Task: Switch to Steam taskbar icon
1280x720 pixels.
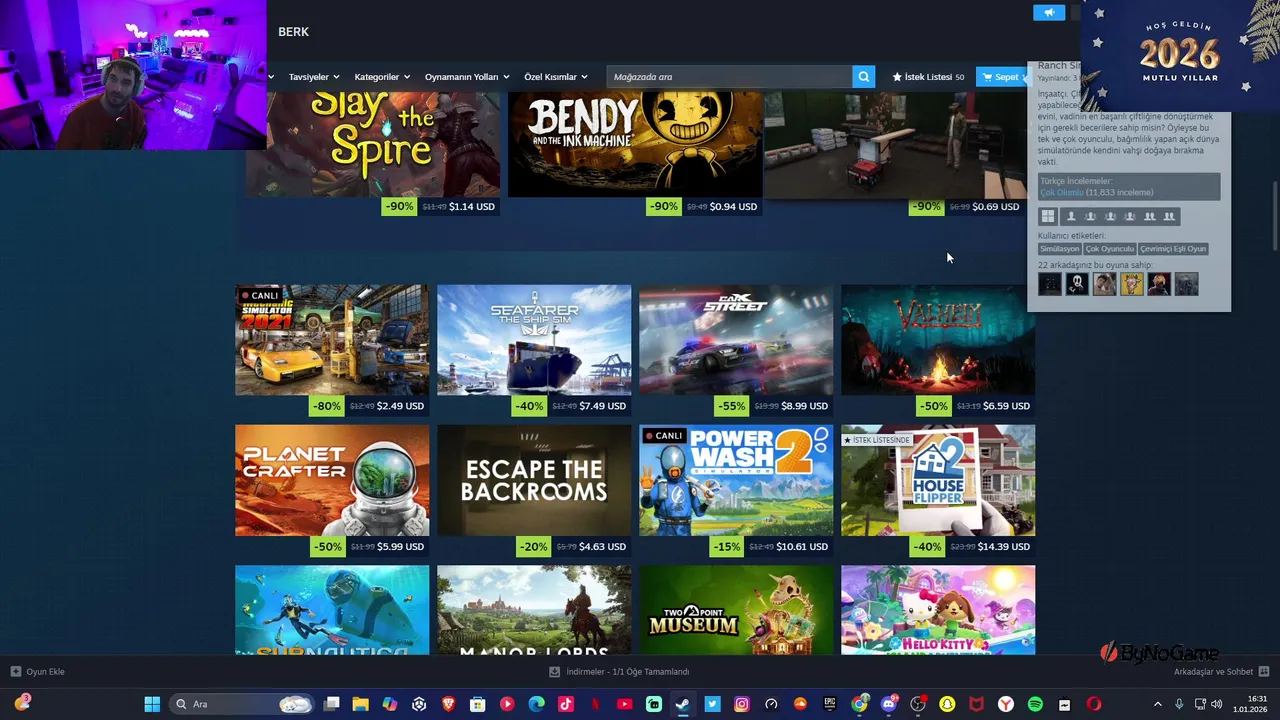Action: [x=683, y=704]
